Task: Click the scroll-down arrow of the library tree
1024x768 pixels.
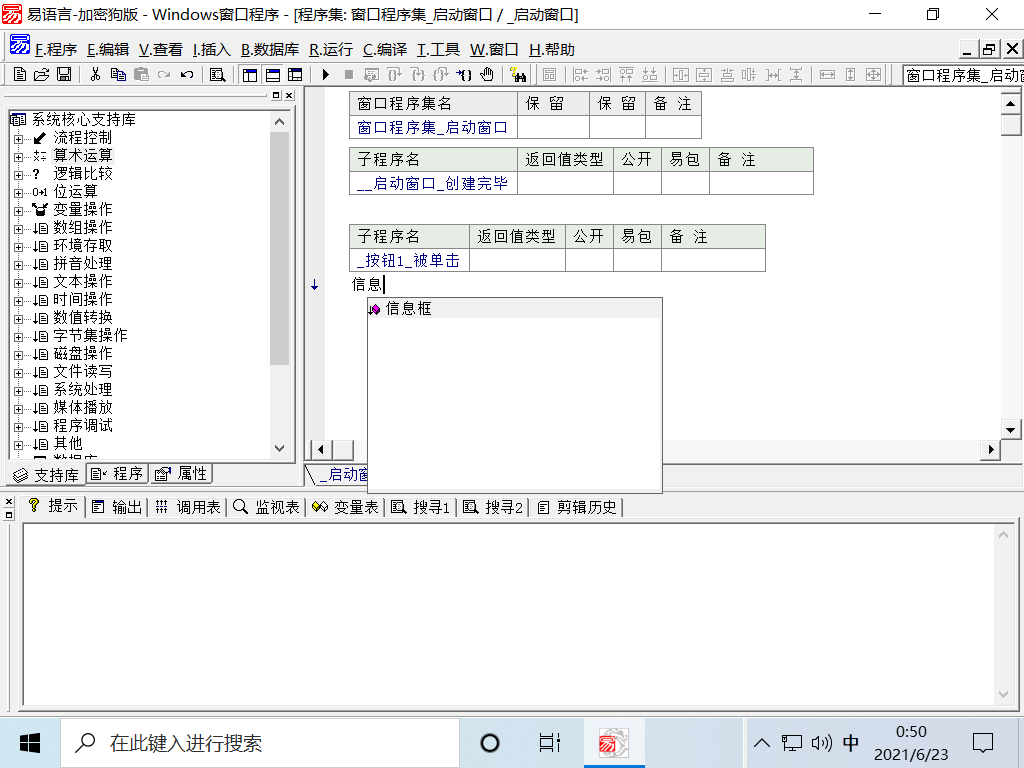Action: 280,448
